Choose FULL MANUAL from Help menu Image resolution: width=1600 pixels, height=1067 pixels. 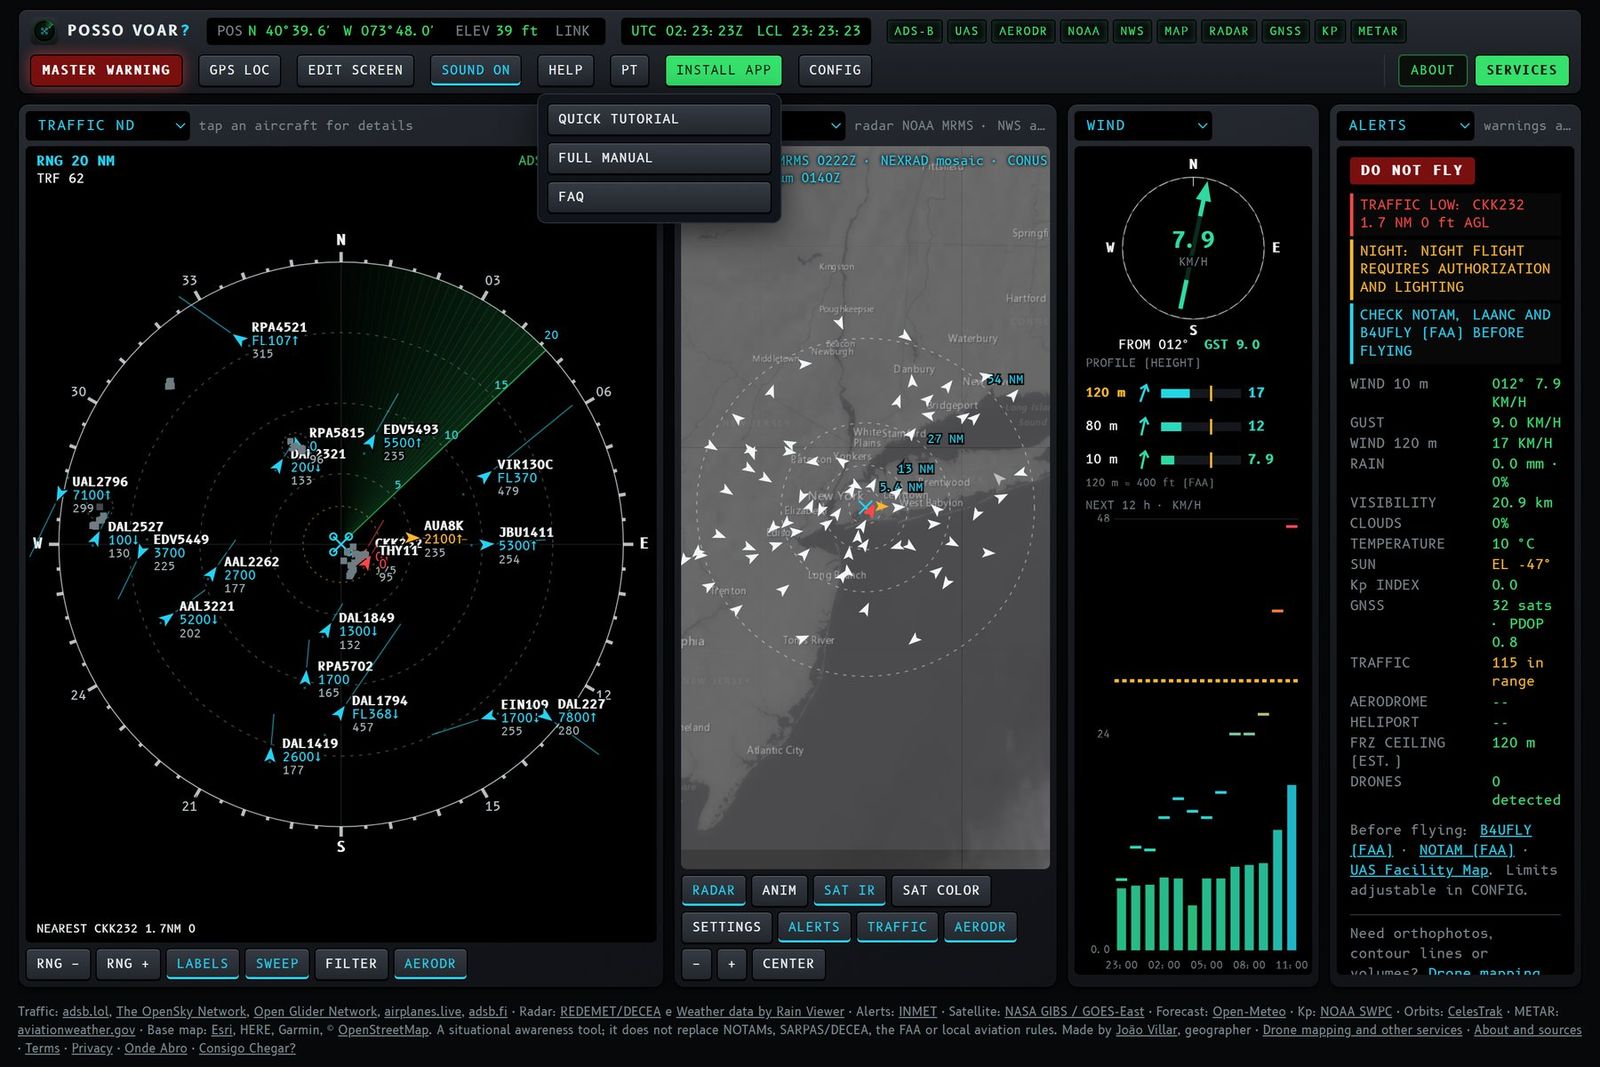(659, 158)
